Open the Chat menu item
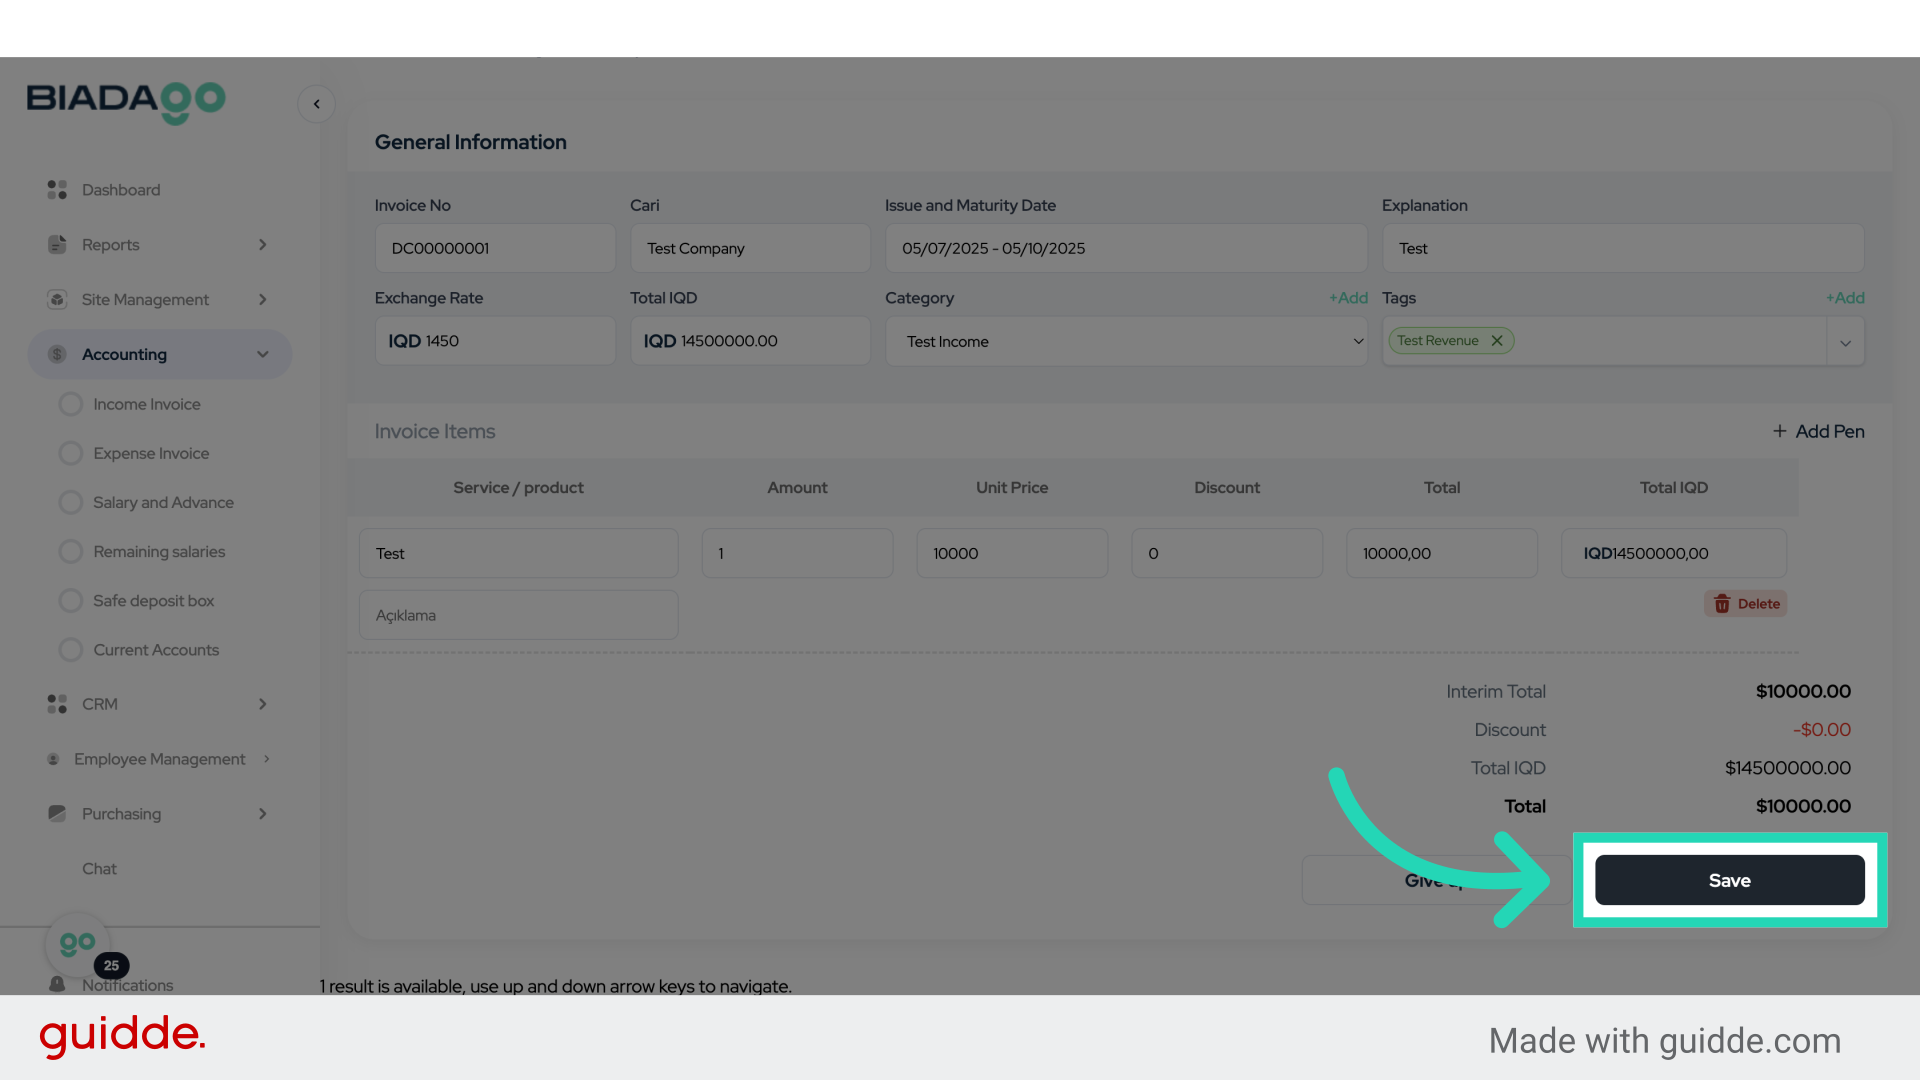The height and width of the screenshot is (1080, 1920). tap(99, 869)
